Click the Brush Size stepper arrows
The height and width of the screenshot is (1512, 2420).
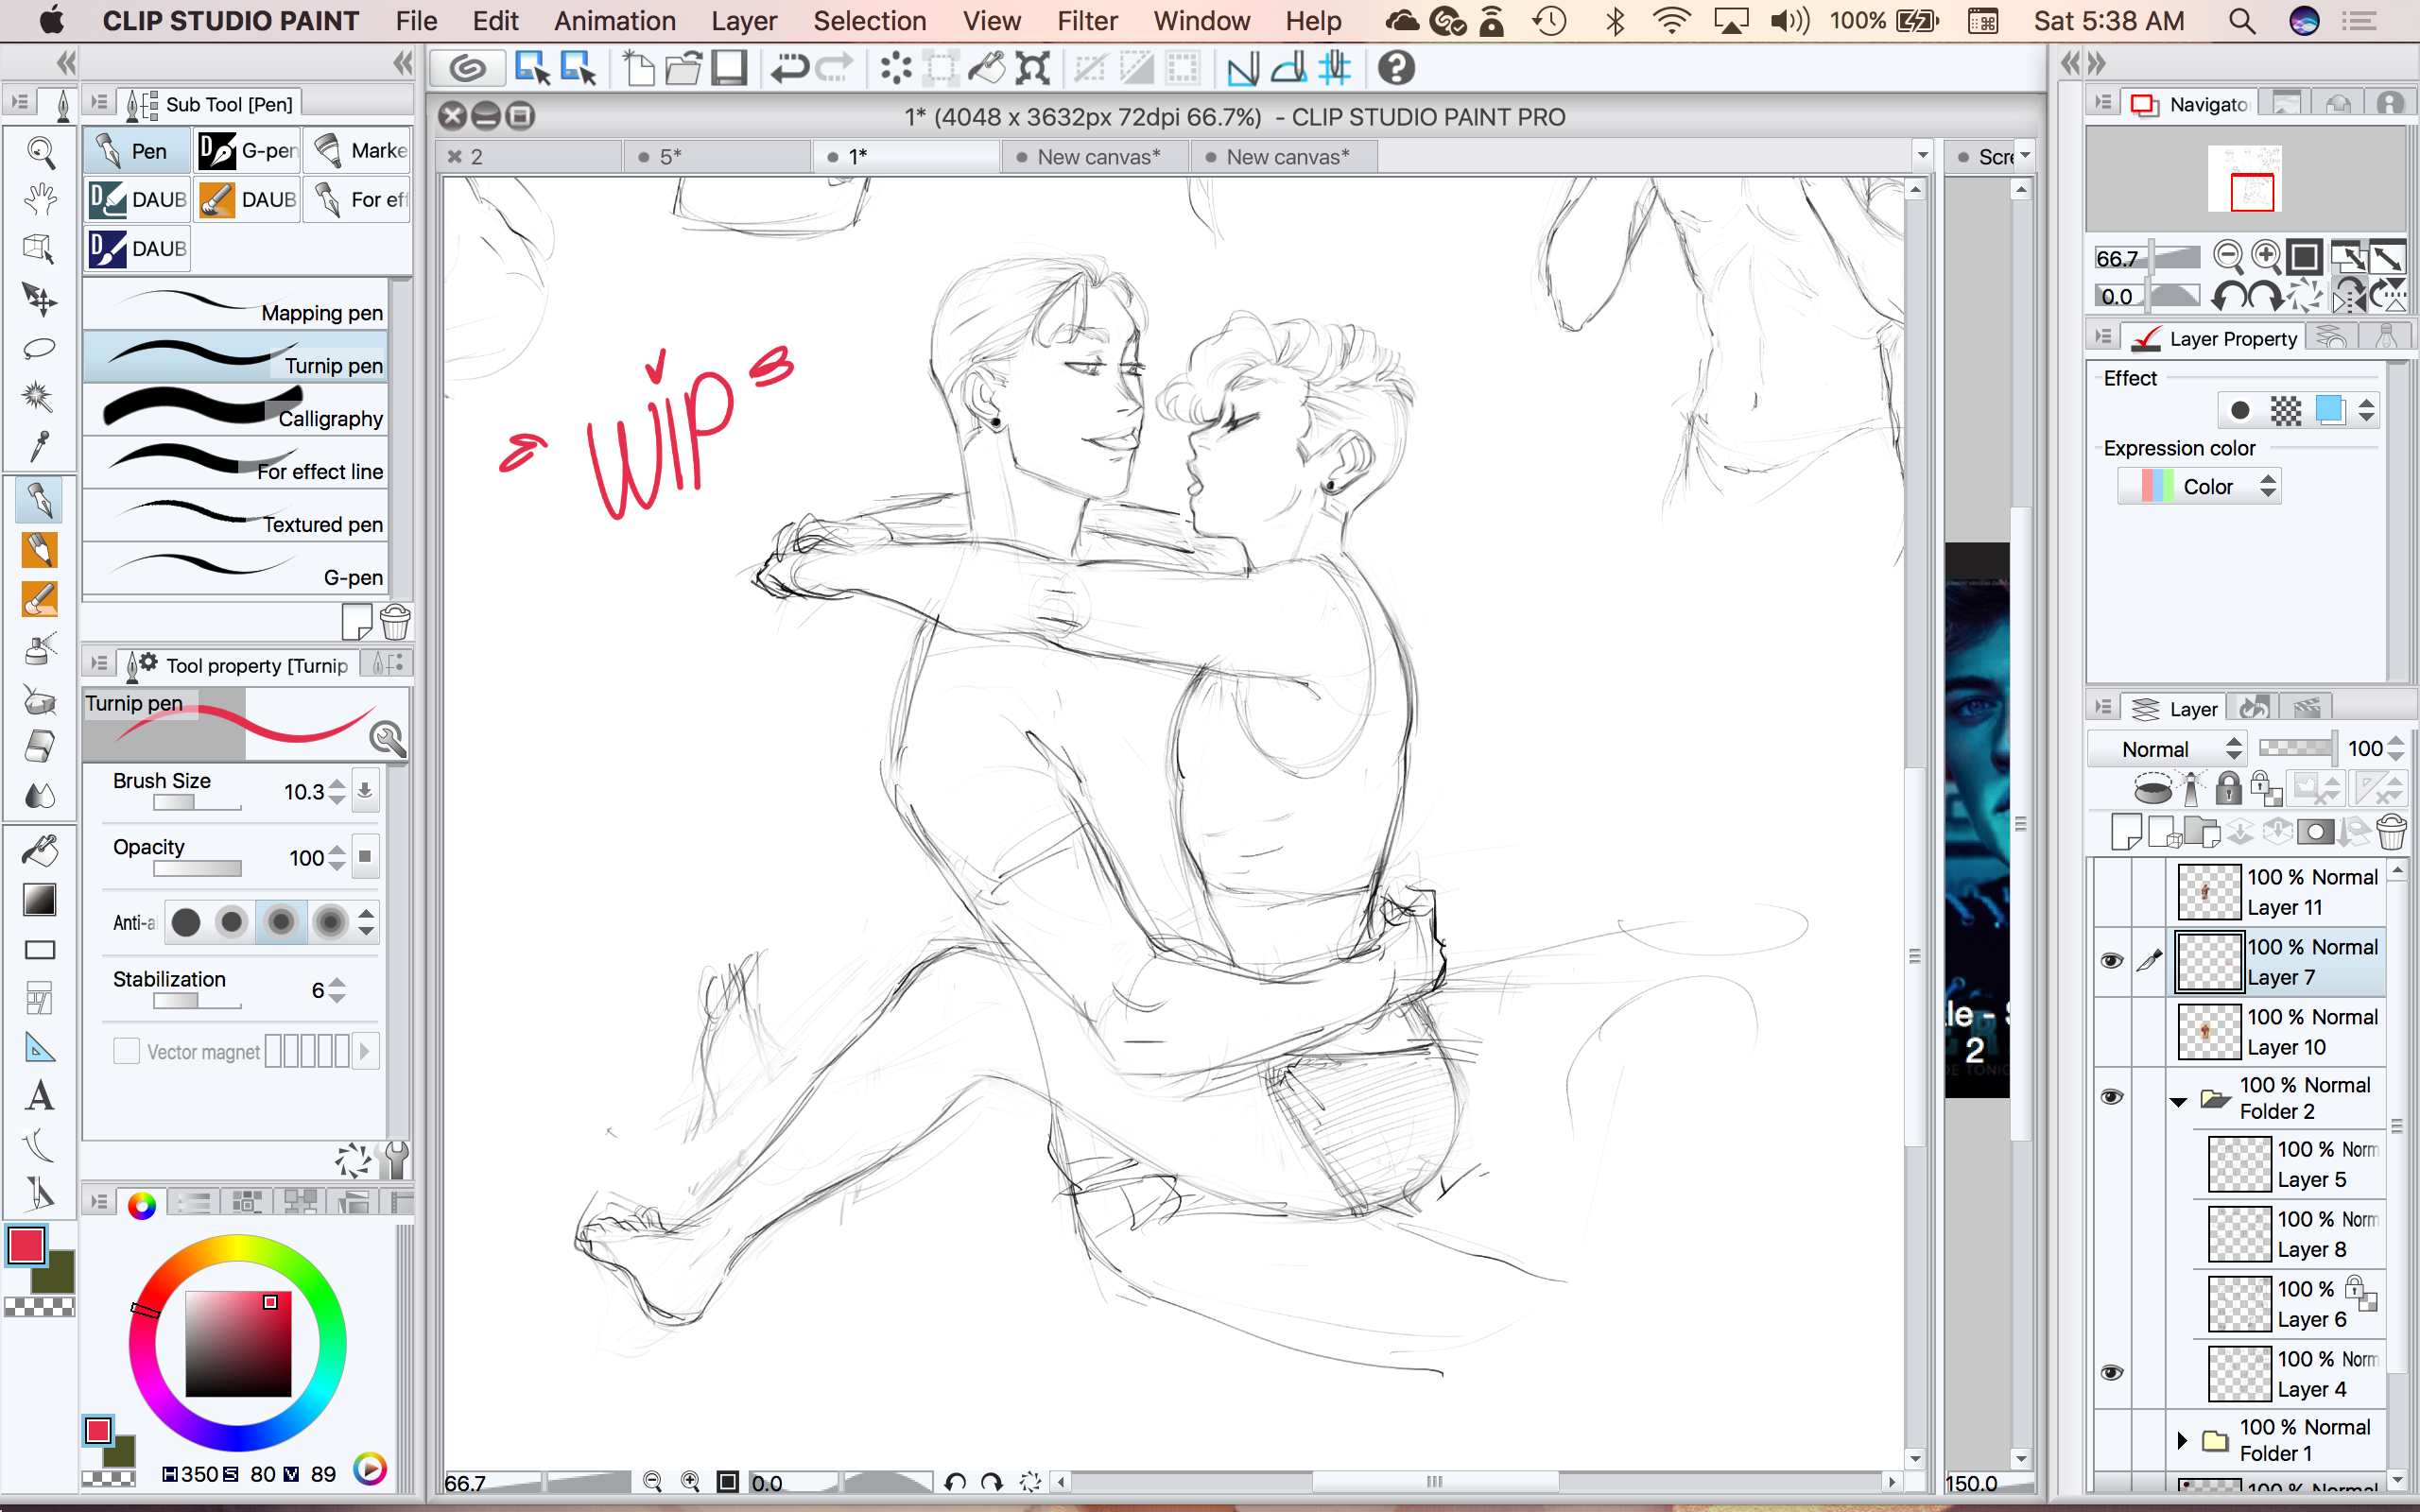(337, 791)
